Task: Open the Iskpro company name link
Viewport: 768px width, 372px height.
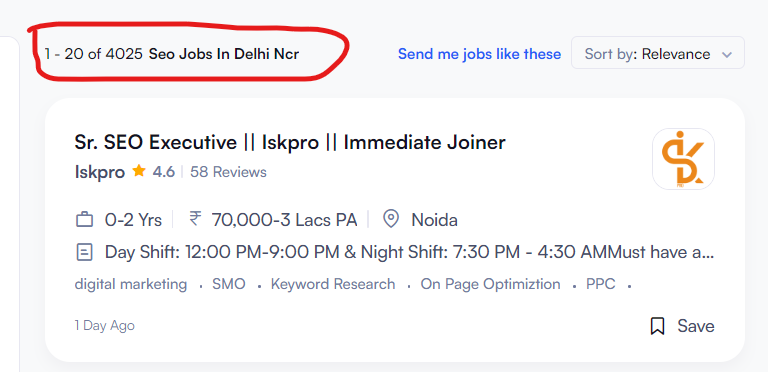Action: click(x=100, y=172)
